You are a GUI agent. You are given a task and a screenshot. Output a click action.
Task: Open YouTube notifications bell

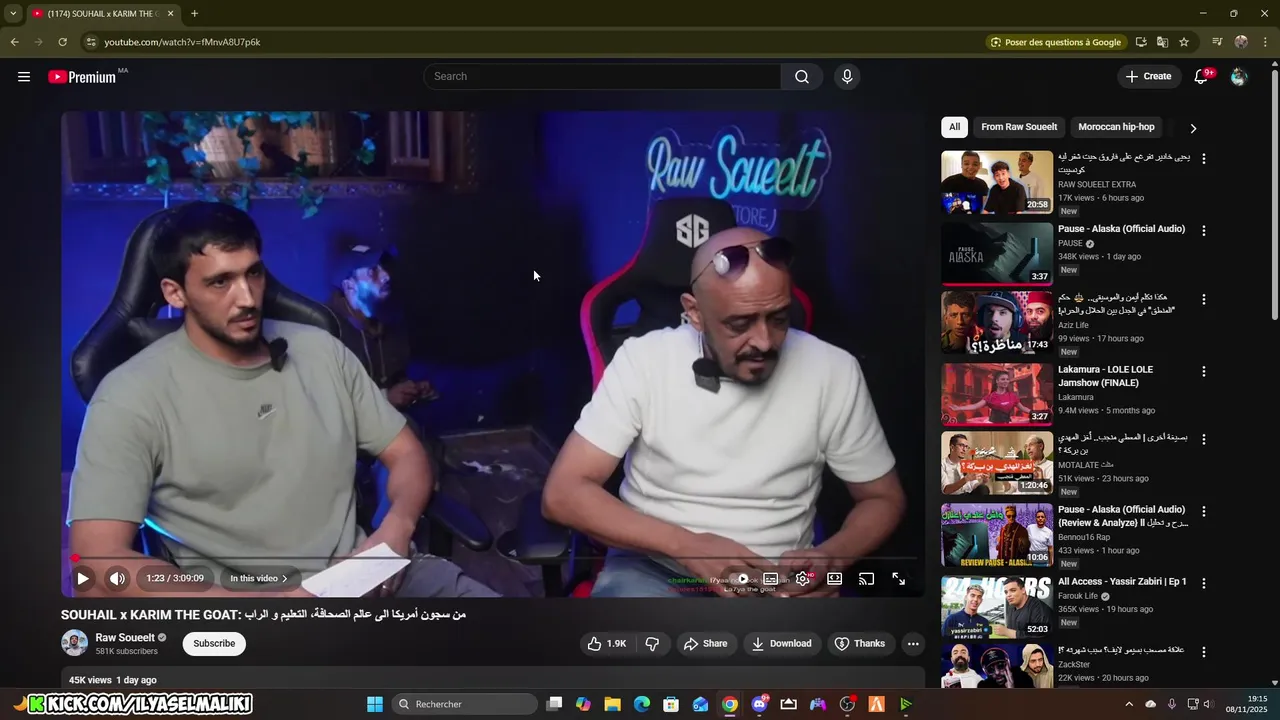click(1201, 77)
